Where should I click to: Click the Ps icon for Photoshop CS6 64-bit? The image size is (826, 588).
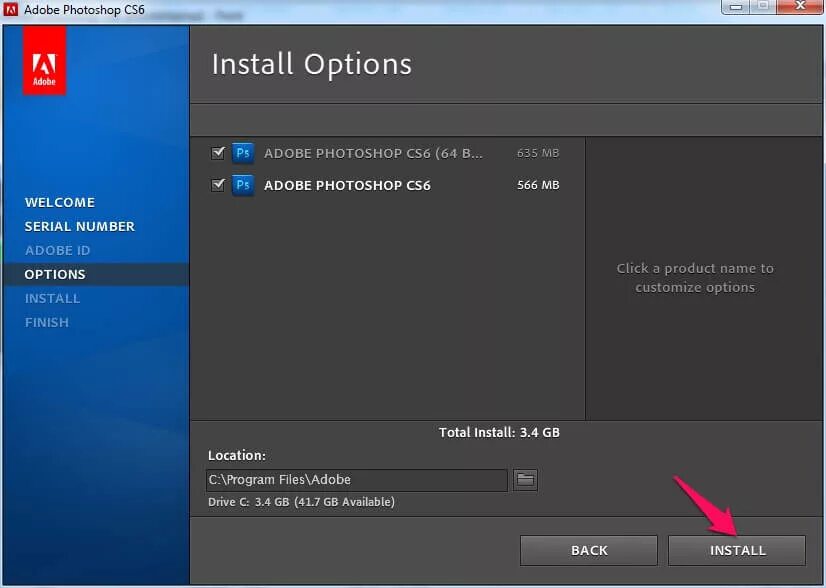point(243,153)
